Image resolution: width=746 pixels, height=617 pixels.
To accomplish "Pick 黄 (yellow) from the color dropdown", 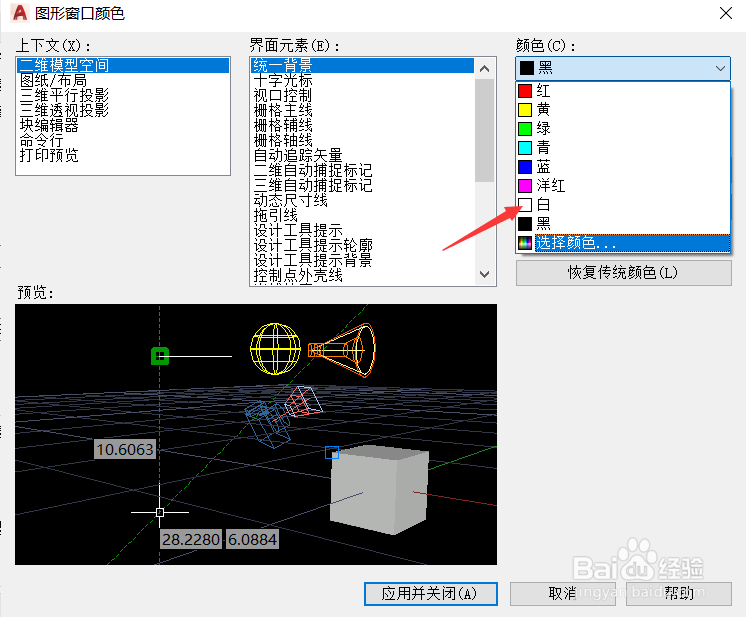I will [623, 109].
